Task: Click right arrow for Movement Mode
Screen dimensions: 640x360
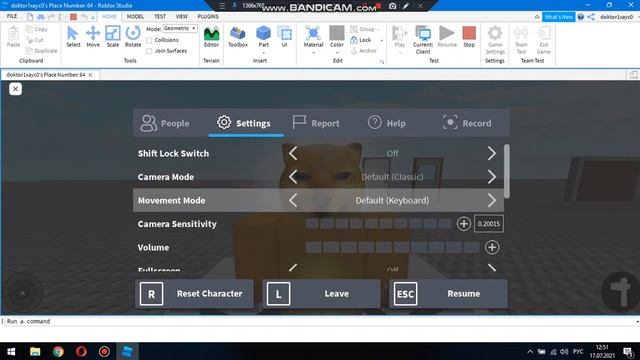Action: pos(491,200)
